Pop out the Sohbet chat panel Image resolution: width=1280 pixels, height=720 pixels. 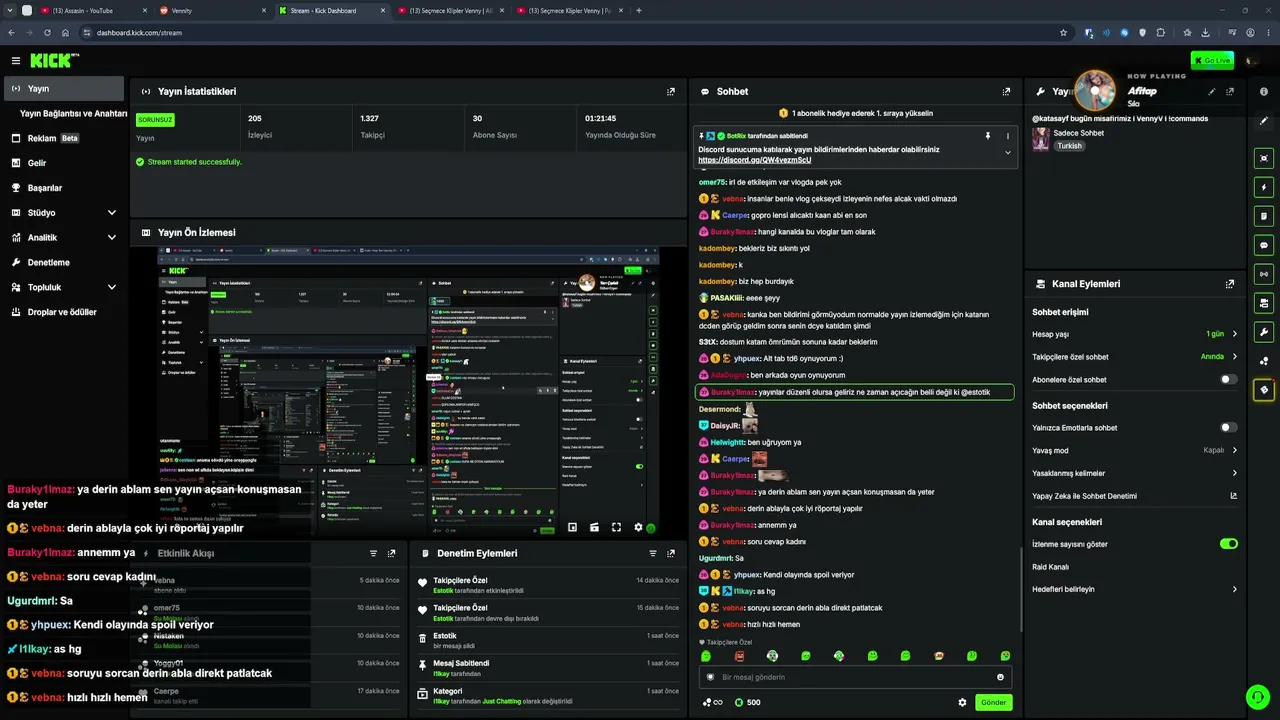tap(1006, 91)
